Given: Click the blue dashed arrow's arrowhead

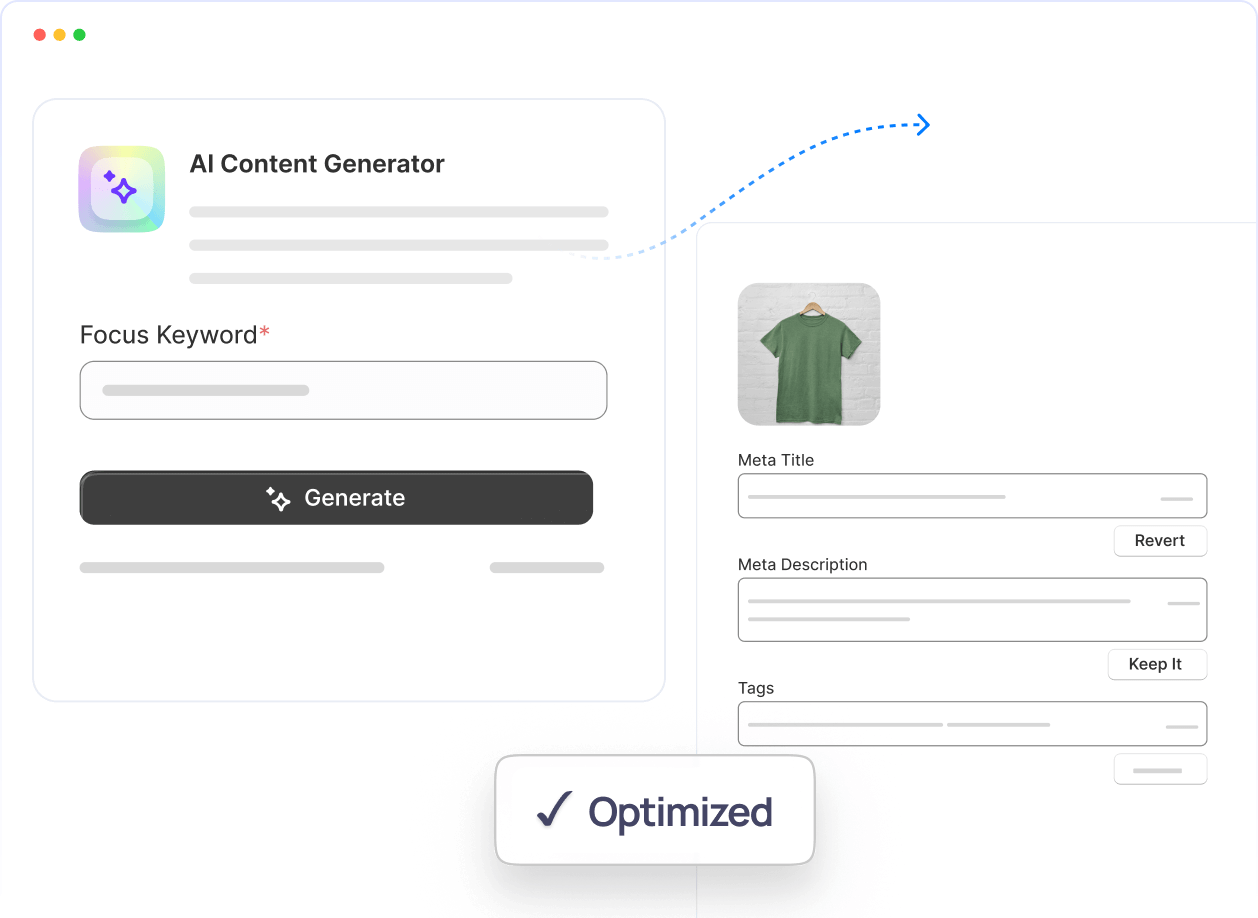Looking at the screenshot, I should click(923, 125).
